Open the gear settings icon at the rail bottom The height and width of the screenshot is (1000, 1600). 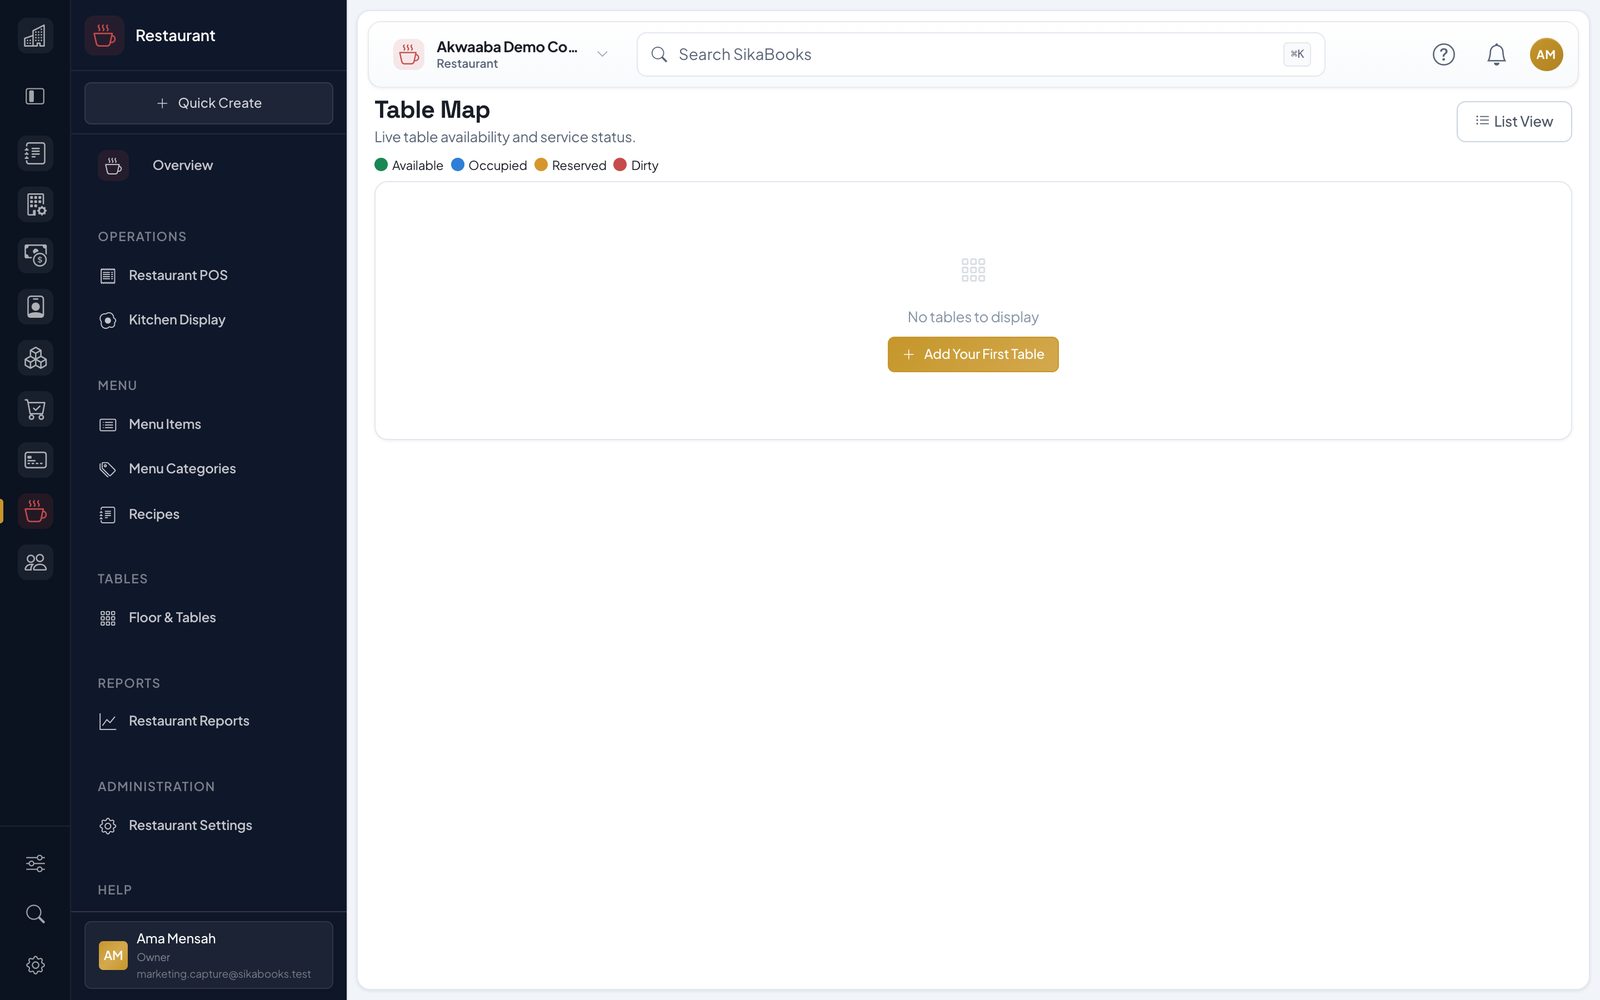[35, 965]
